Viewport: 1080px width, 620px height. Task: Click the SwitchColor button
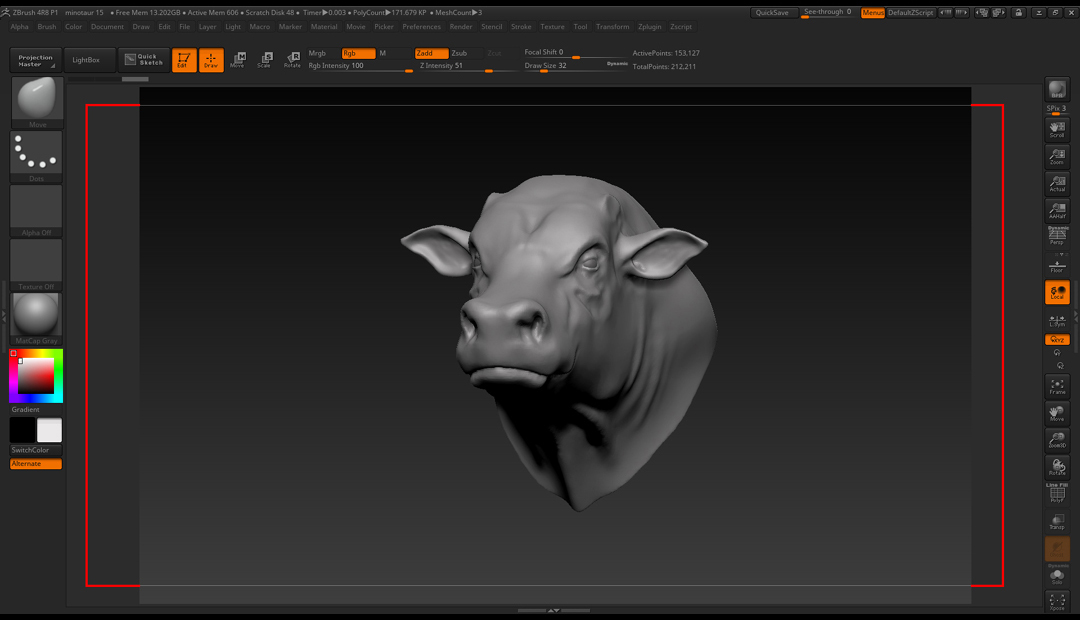(x=36, y=450)
